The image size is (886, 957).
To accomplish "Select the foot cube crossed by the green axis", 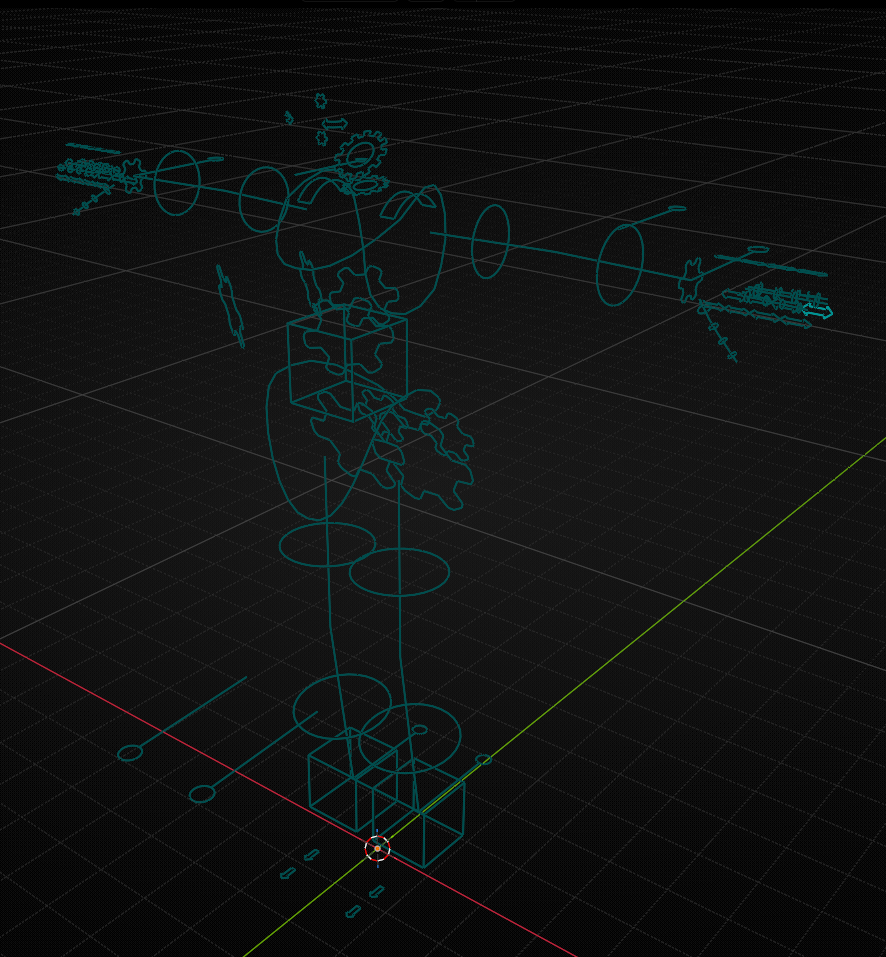I will click(419, 812).
